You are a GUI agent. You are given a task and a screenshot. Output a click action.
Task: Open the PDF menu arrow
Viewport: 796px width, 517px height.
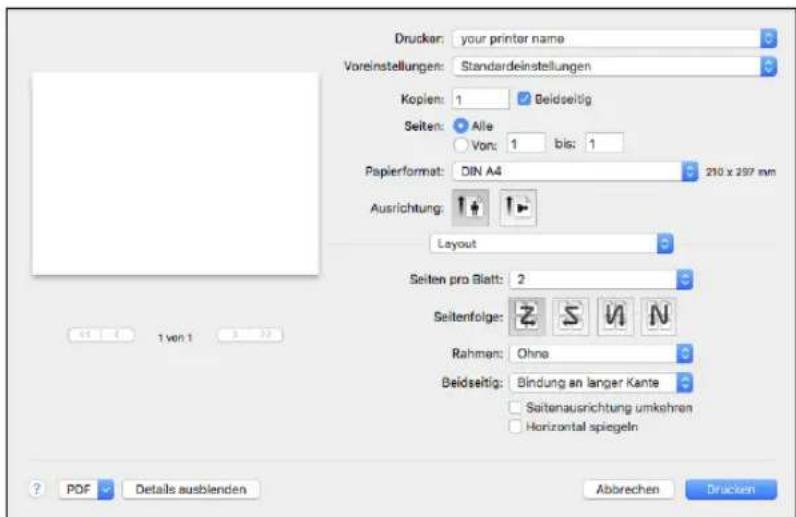click(106, 490)
